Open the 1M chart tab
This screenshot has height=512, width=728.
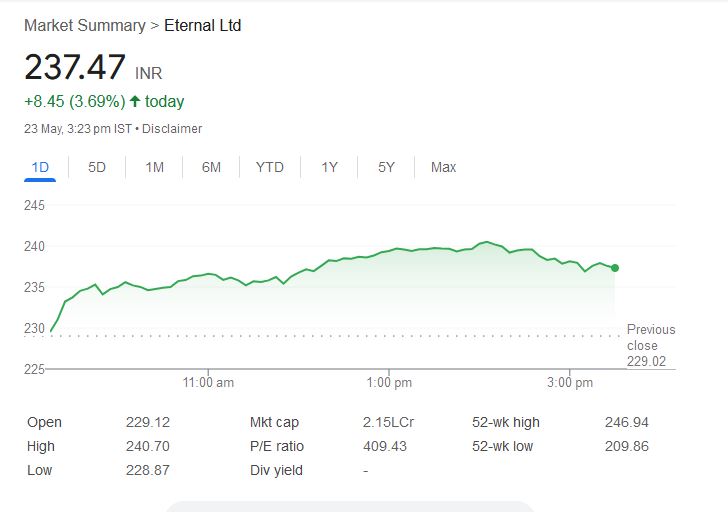pyautogui.click(x=154, y=167)
